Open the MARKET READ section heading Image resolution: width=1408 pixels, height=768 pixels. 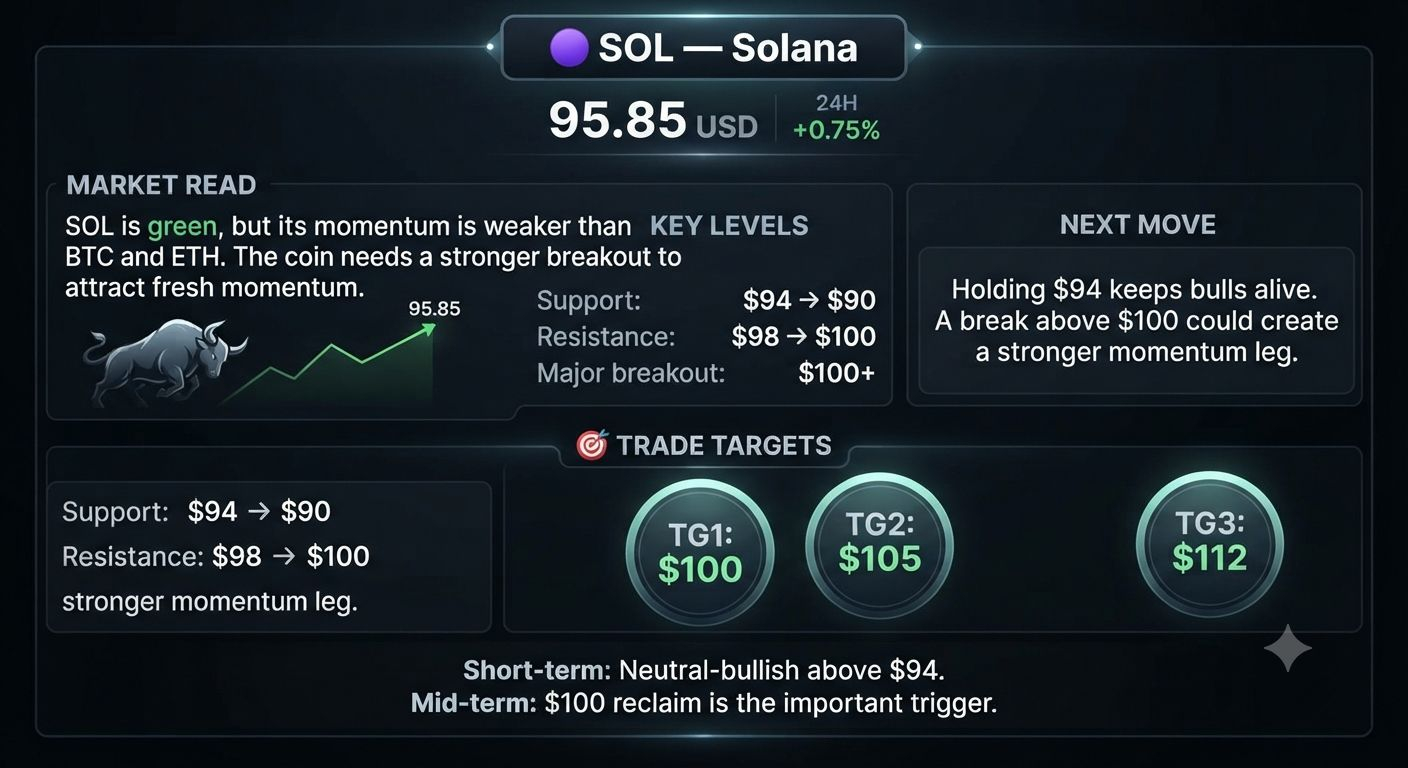click(x=161, y=185)
